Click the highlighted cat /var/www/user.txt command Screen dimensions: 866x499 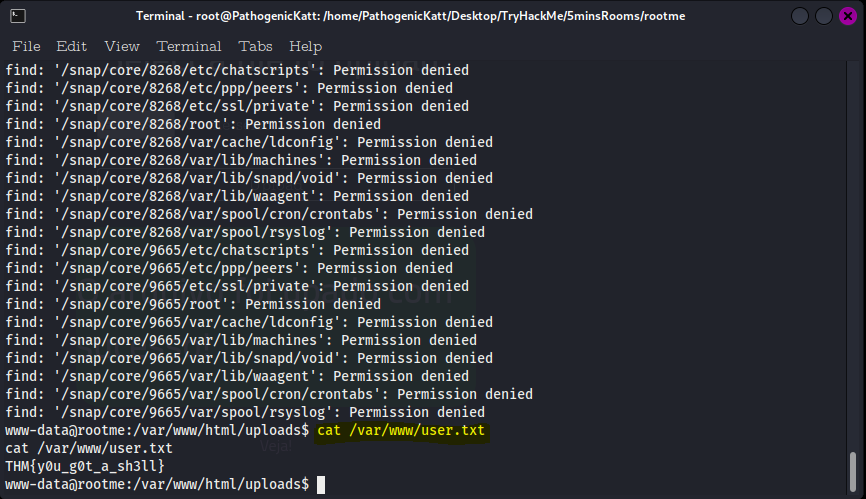pos(400,430)
